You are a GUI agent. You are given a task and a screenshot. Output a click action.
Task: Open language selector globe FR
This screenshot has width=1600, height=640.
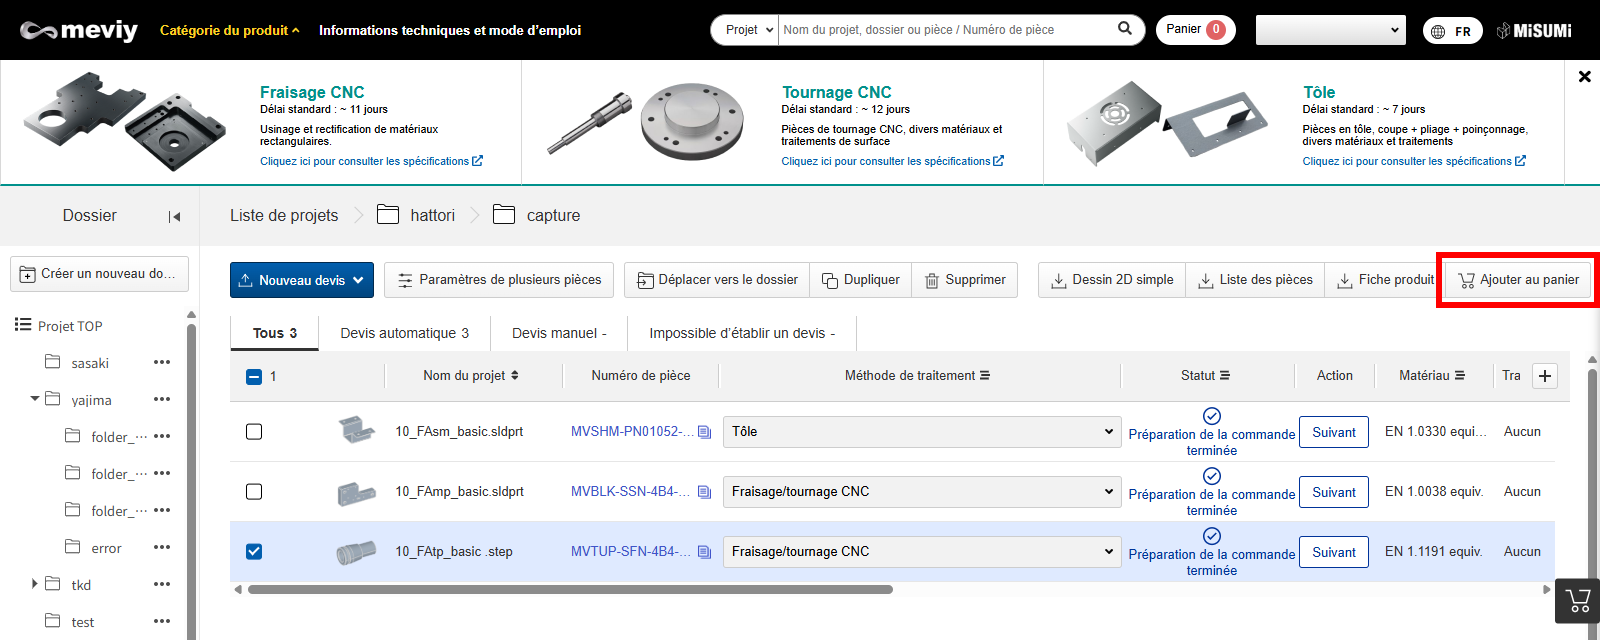(1451, 31)
